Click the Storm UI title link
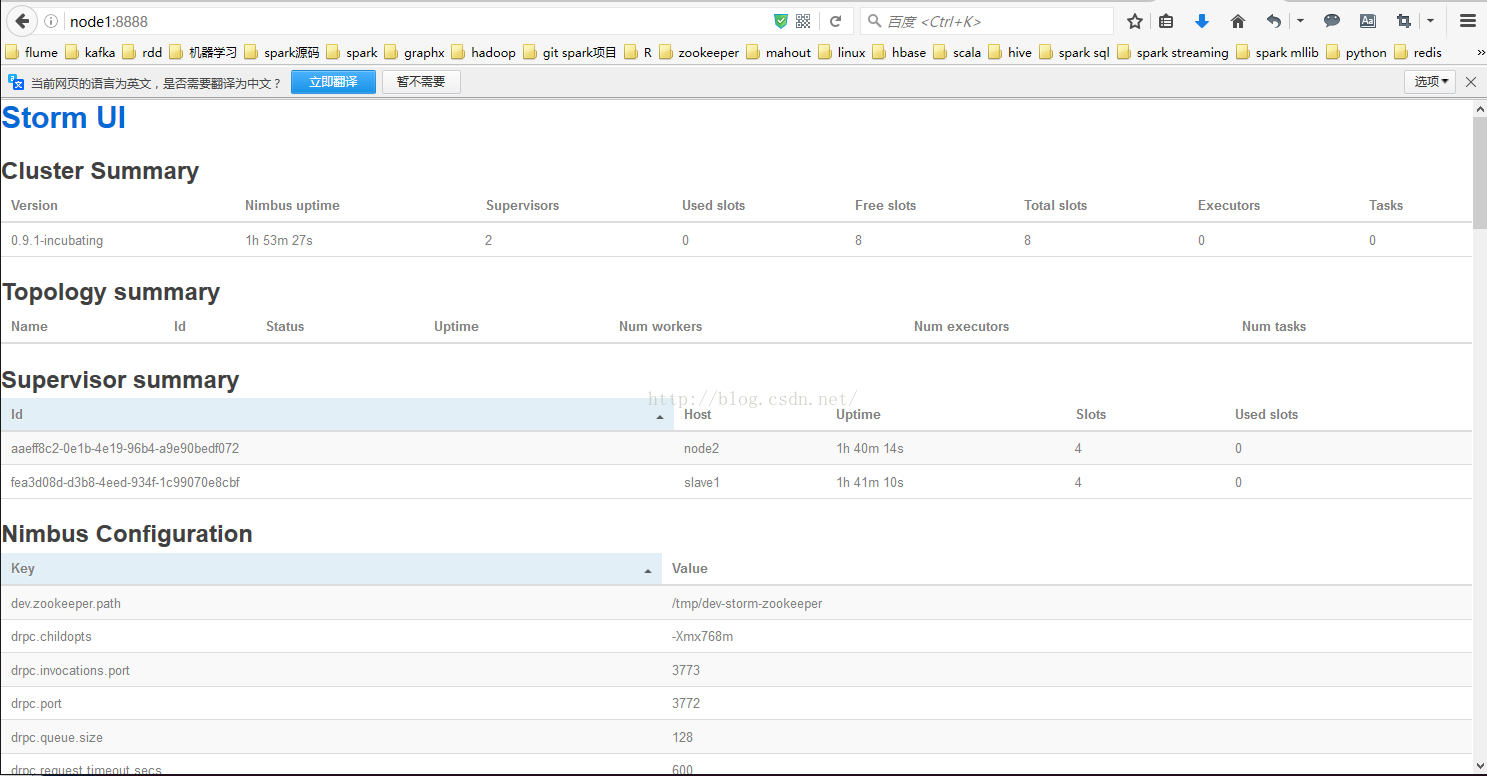The height and width of the screenshot is (776, 1487). pyautogui.click(x=64, y=118)
